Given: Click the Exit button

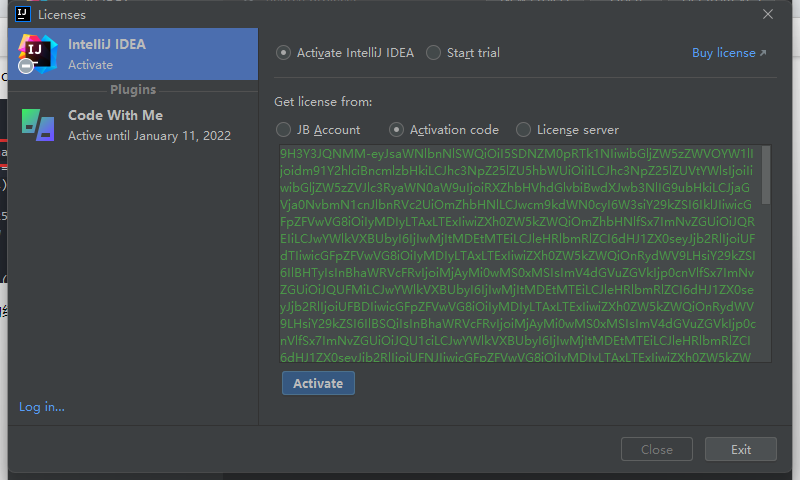Looking at the screenshot, I should [x=740, y=449].
